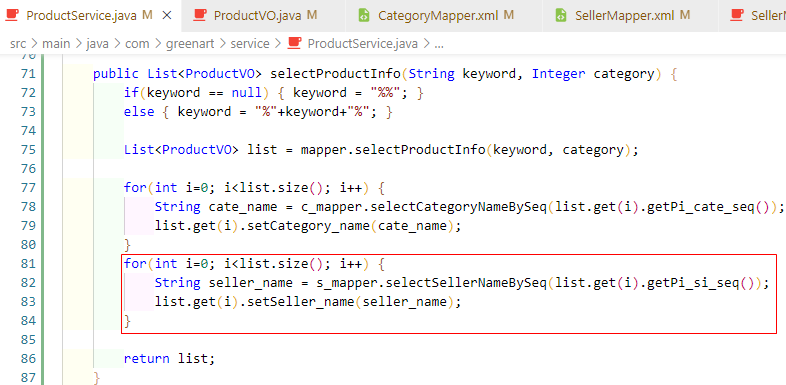Open the ProductVO.java tab
This screenshot has width=786, height=385.
coord(265,16)
